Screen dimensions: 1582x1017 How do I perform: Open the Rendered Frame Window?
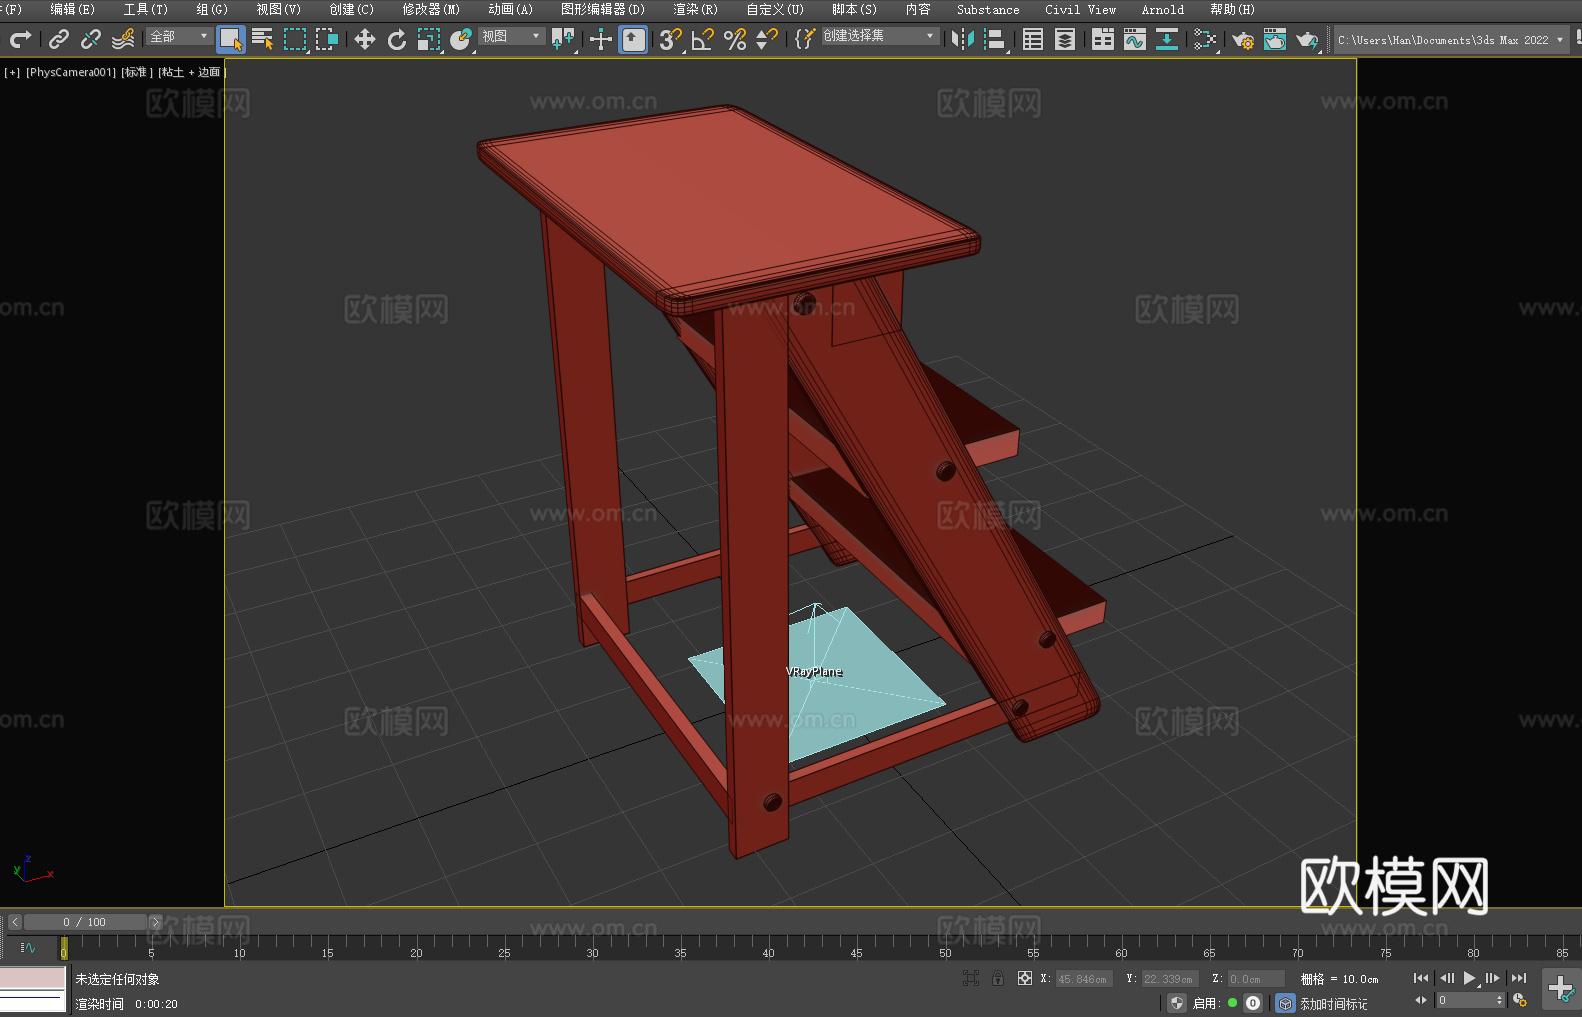(1275, 39)
